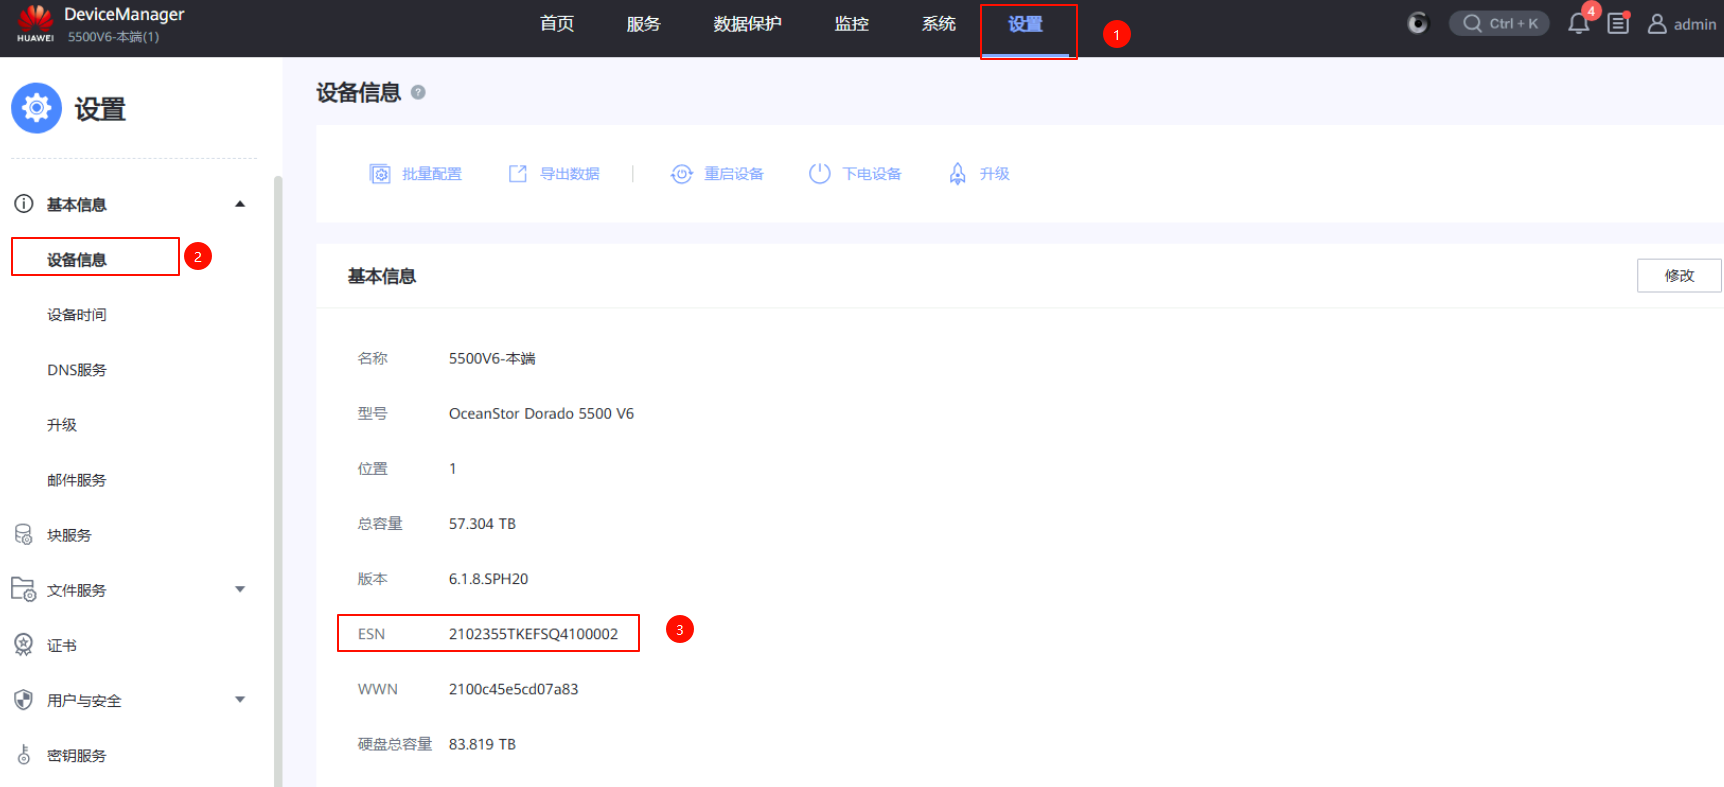1724x787 pixels.
Task: Open the 数据保护 top menu
Action: point(747,24)
